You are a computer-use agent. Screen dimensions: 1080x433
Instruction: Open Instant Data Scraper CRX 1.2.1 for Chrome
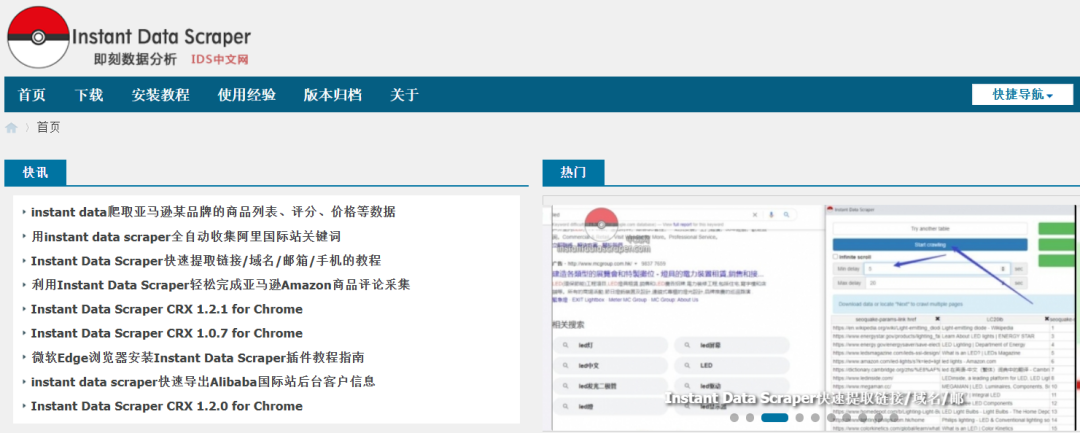click(x=167, y=309)
